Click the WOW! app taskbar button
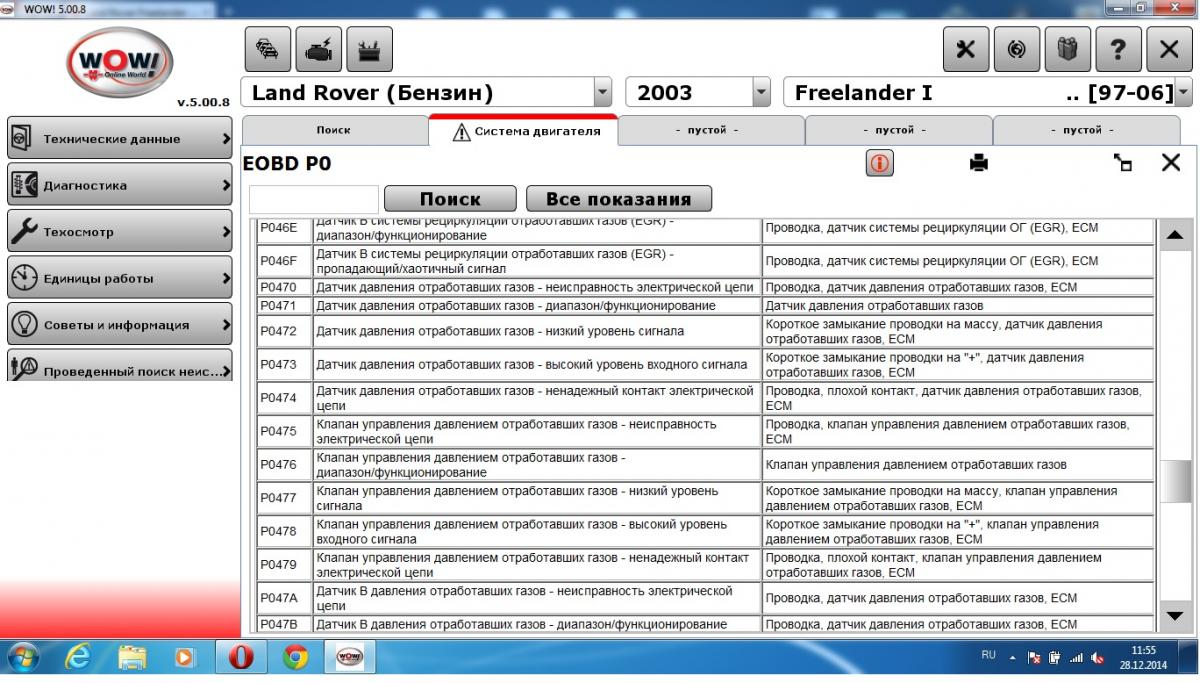This screenshot has width=1200, height=683. coord(349,657)
